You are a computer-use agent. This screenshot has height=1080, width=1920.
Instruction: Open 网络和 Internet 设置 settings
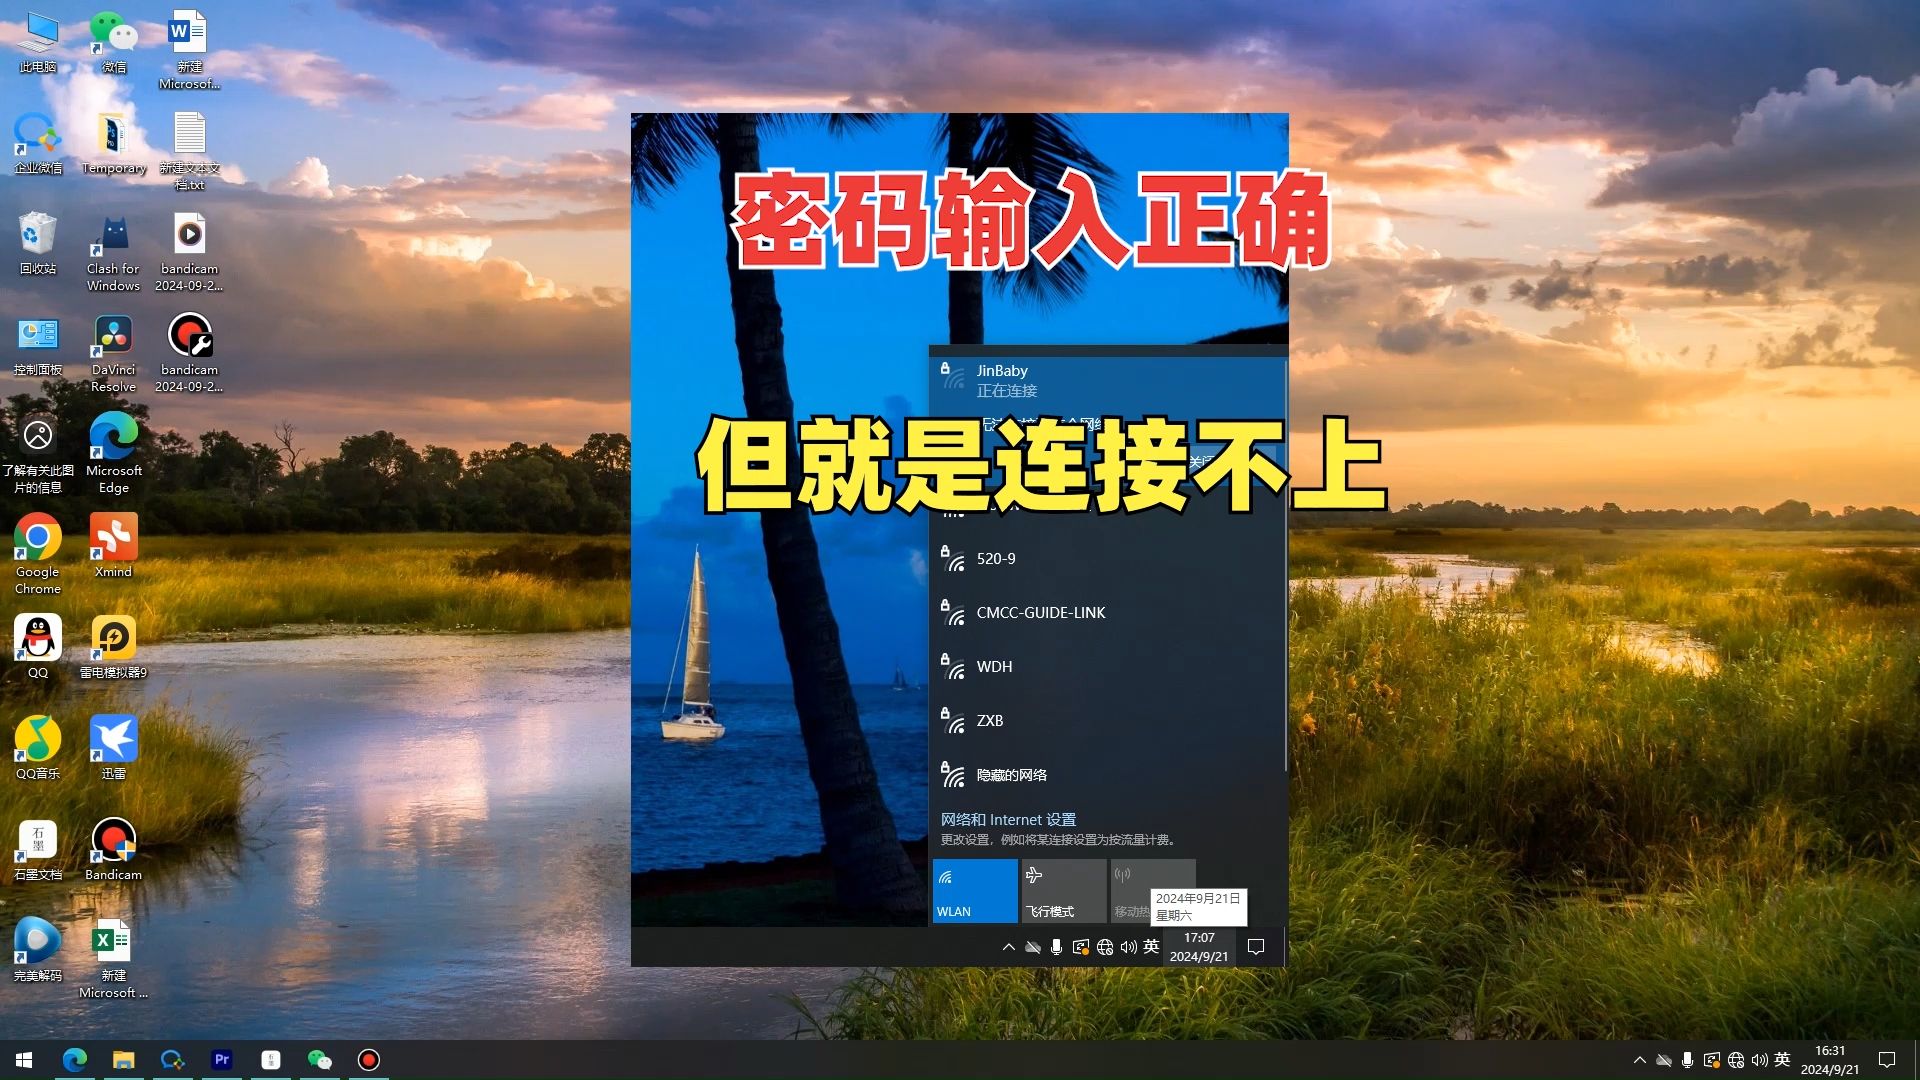(1007, 819)
